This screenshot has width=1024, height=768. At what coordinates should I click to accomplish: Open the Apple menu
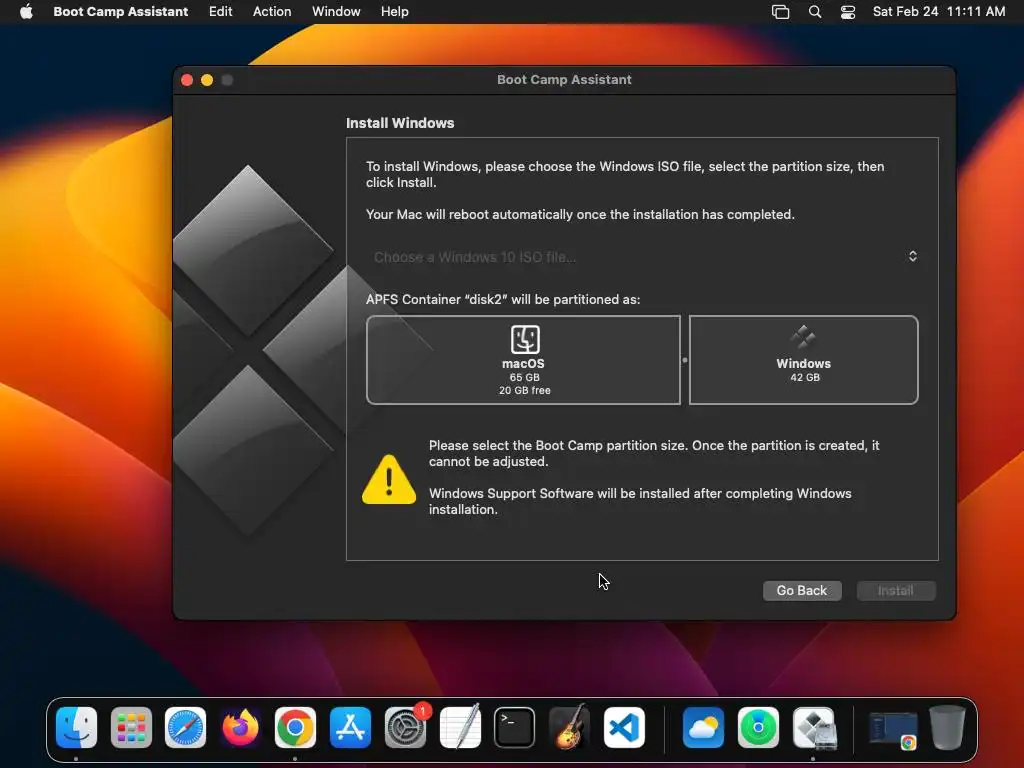point(26,12)
